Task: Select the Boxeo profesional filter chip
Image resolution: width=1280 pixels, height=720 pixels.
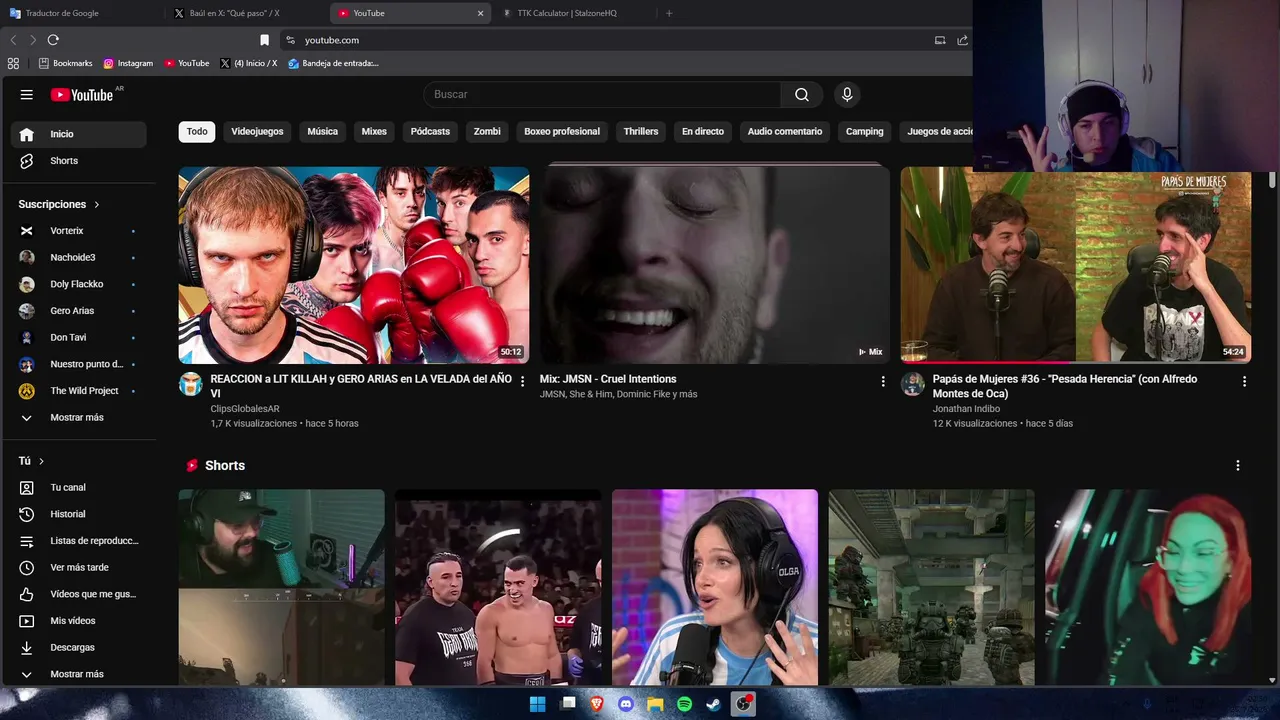Action: (562, 132)
